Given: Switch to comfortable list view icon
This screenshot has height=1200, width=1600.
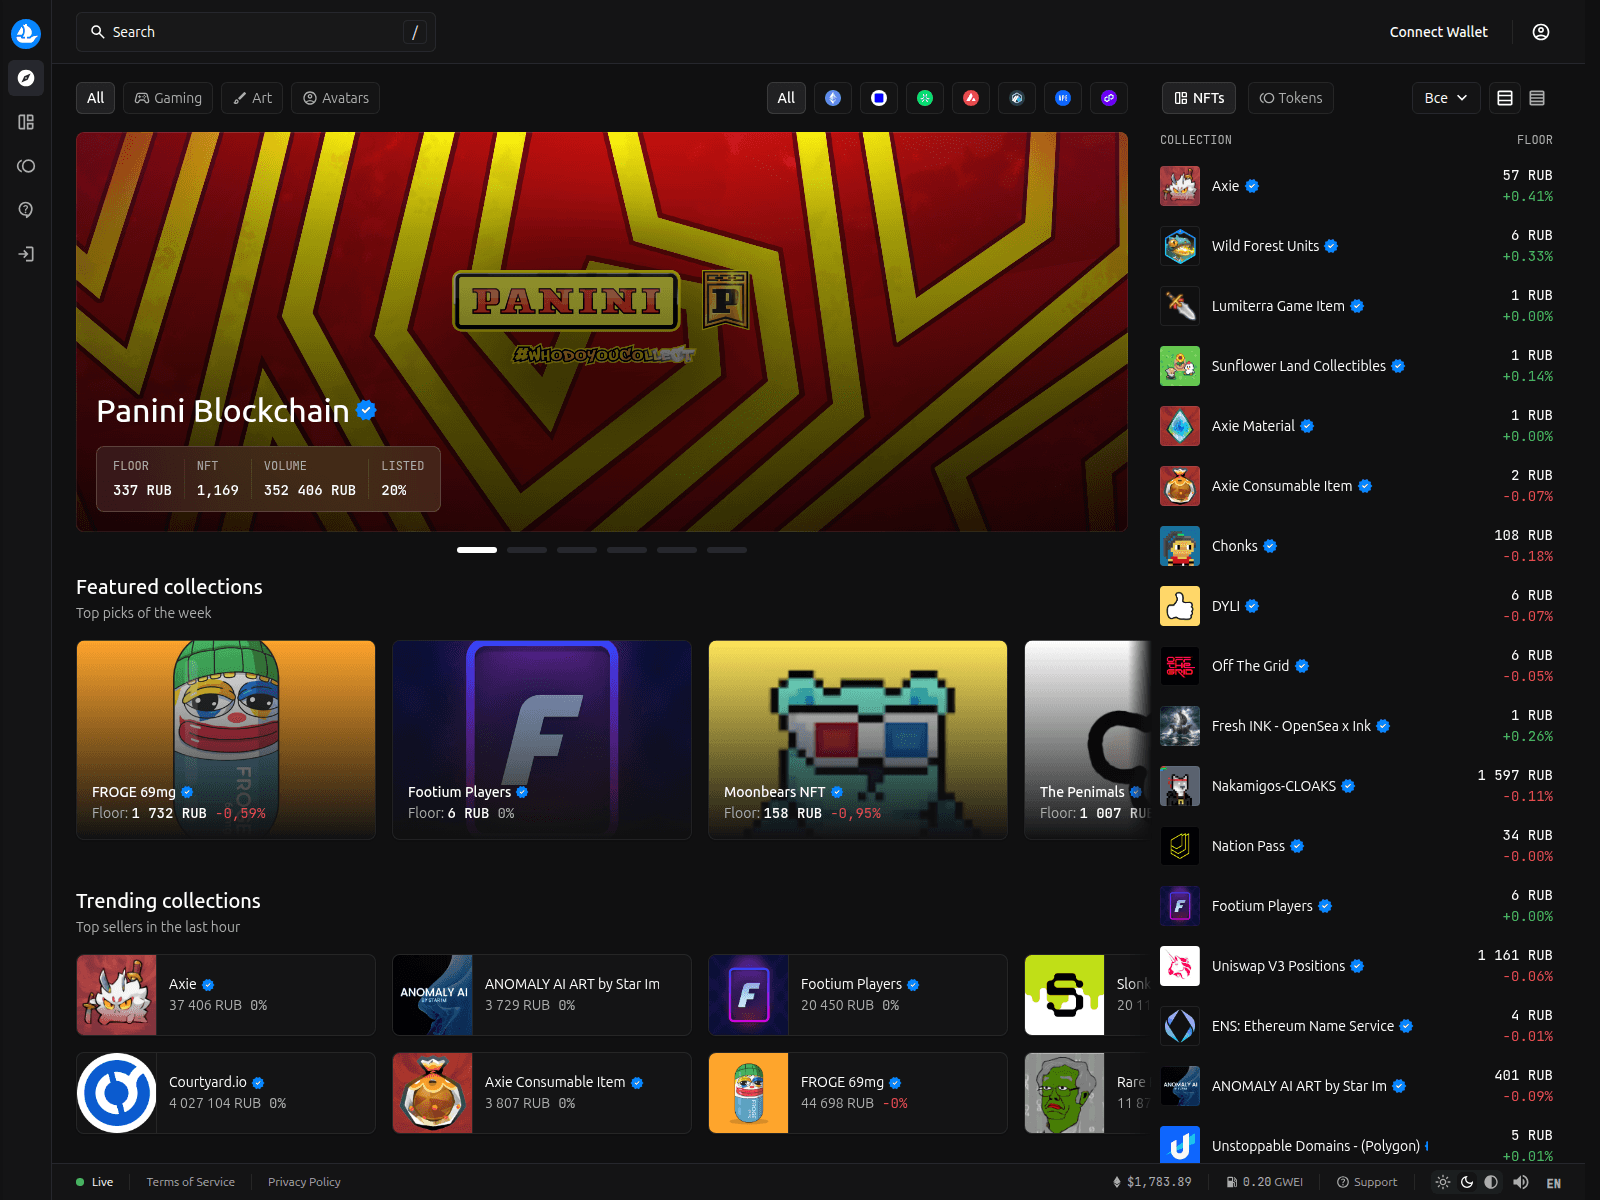Looking at the screenshot, I should (x=1505, y=98).
